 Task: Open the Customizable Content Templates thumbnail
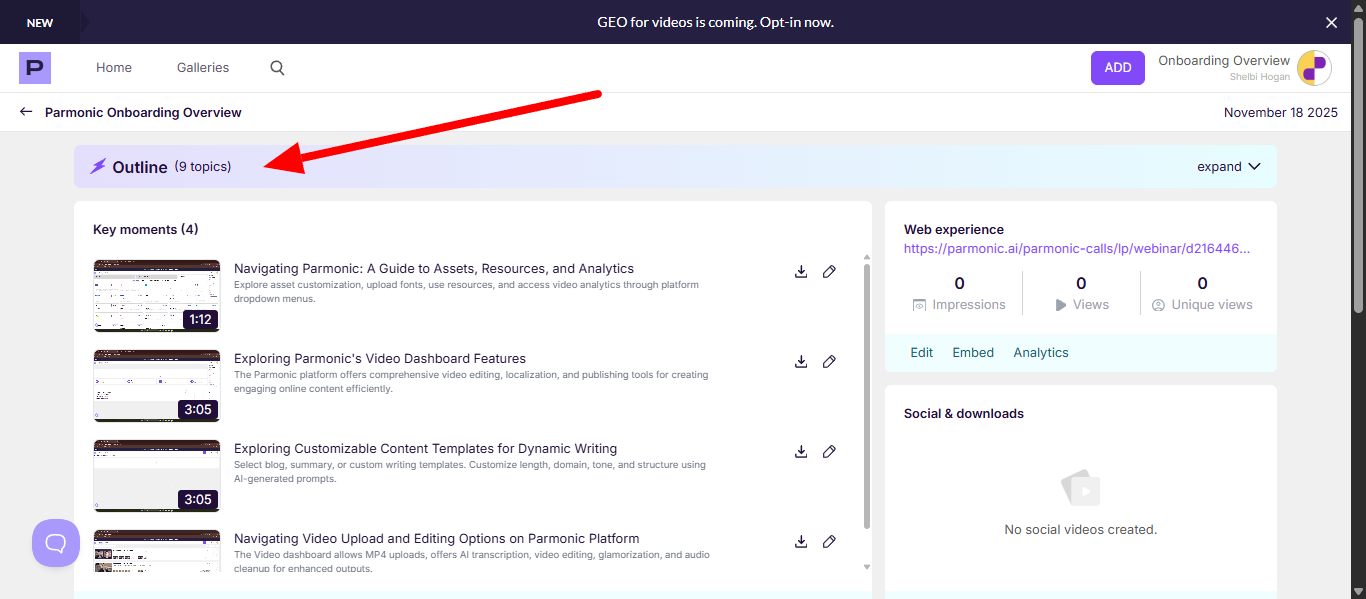pyautogui.click(x=157, y=476)
